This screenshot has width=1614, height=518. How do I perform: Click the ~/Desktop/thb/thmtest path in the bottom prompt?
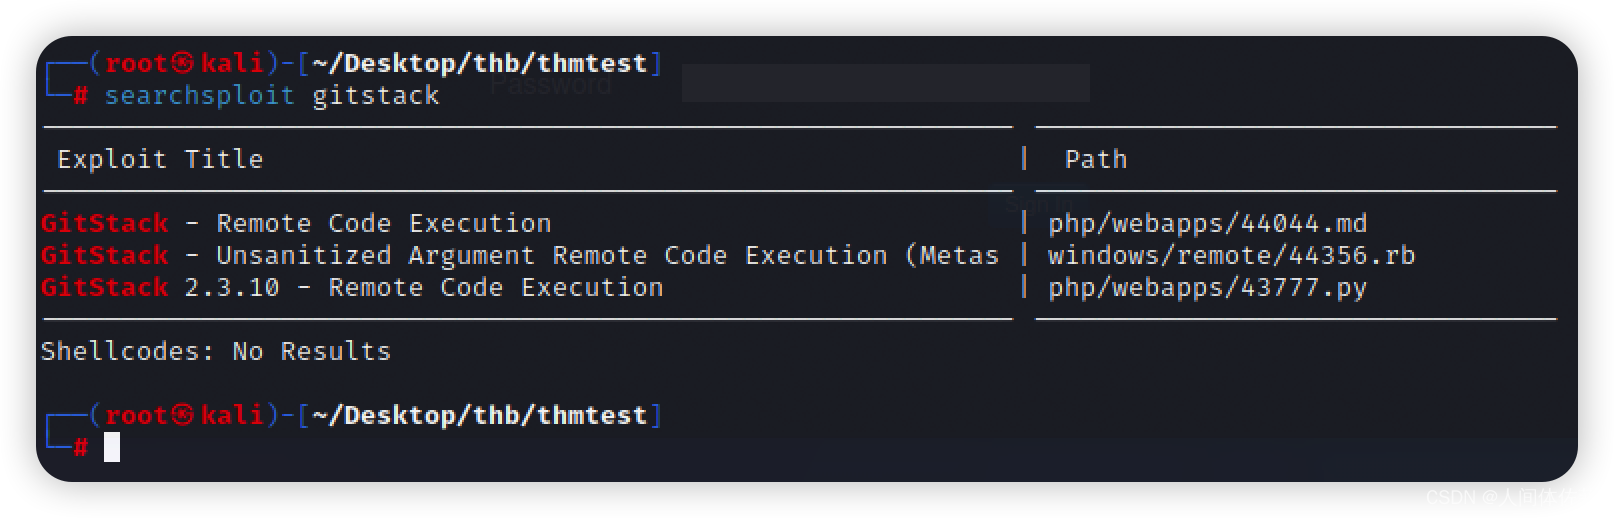tap(480, 415)
